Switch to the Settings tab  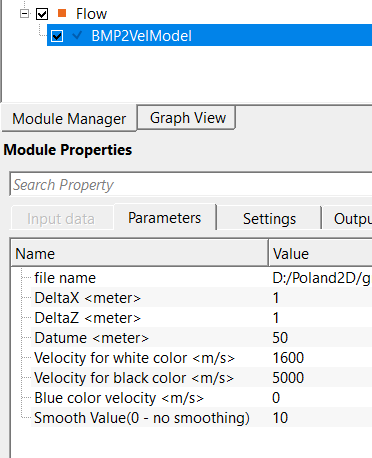(269, 219)
